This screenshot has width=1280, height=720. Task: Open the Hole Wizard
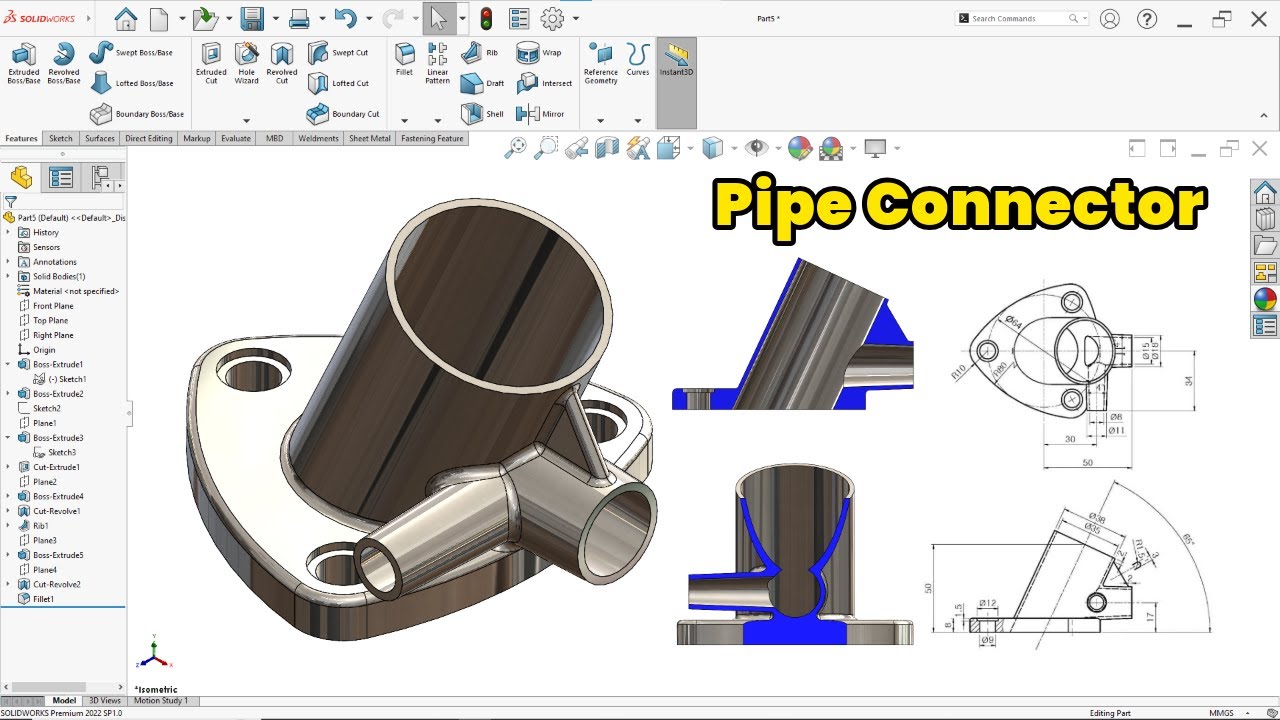pos(246,63)
